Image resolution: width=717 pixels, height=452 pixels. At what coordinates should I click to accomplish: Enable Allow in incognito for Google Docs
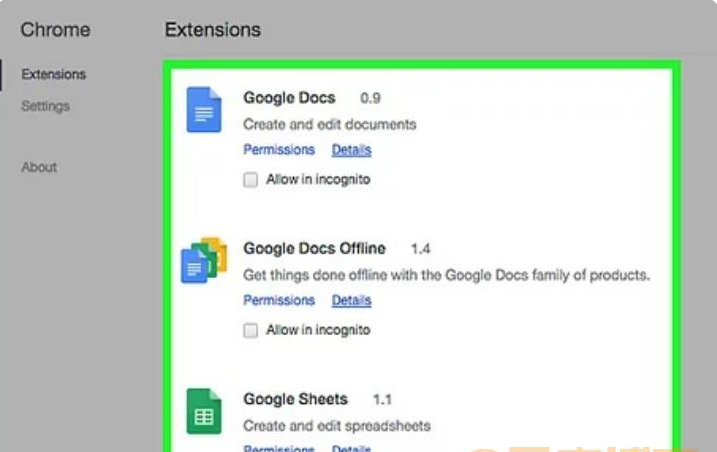tap(251, 179)
